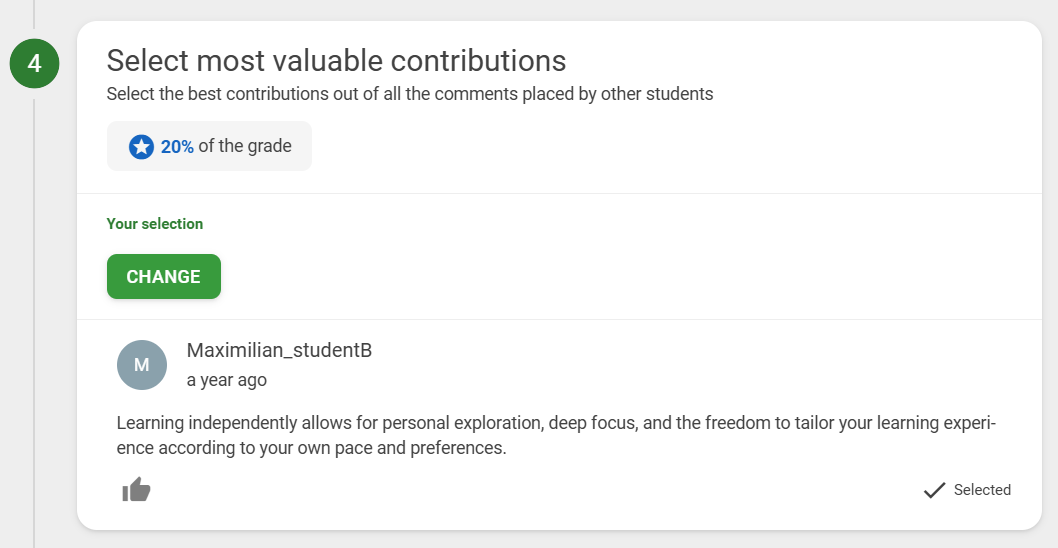Click the blue star grade icon
The width and height of the screenshot is (1058, 548).
point(141,146)
